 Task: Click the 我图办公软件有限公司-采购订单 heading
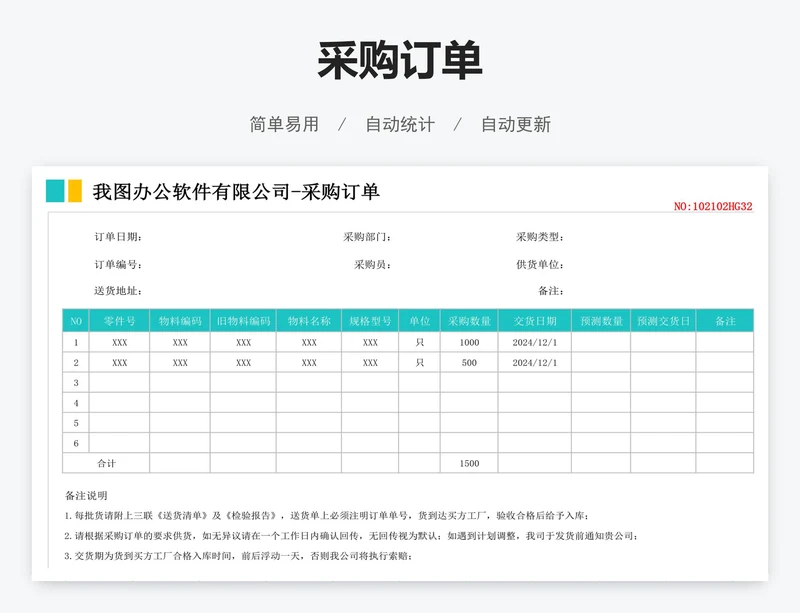tap(236, 191)
